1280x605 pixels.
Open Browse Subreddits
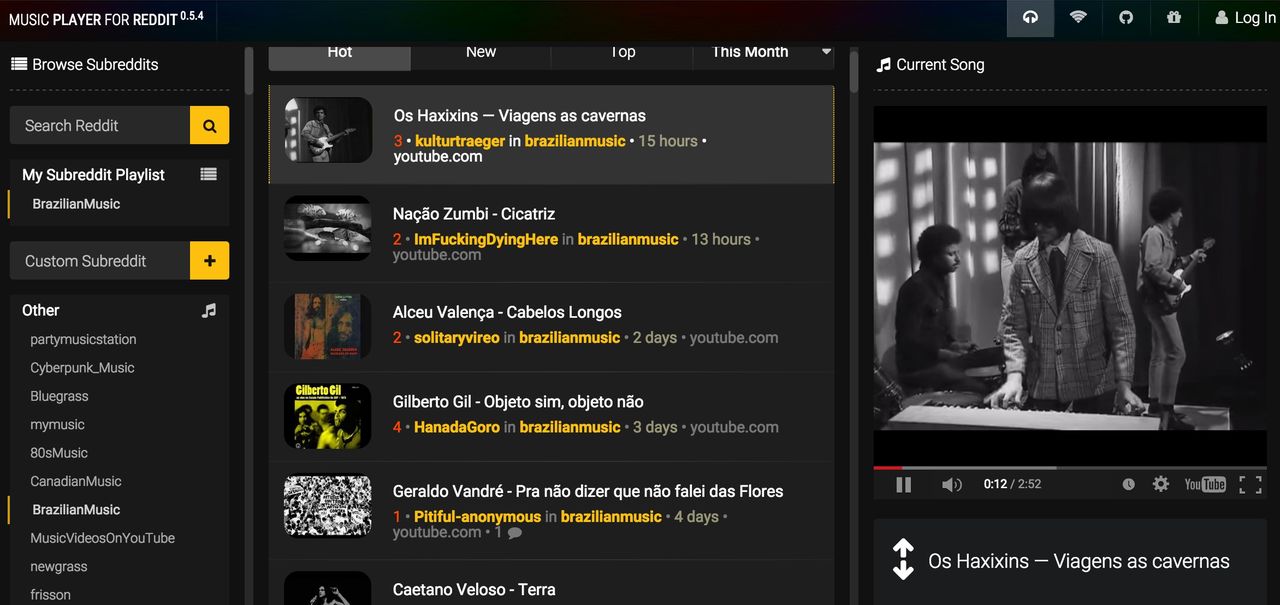tap(84, 64)
